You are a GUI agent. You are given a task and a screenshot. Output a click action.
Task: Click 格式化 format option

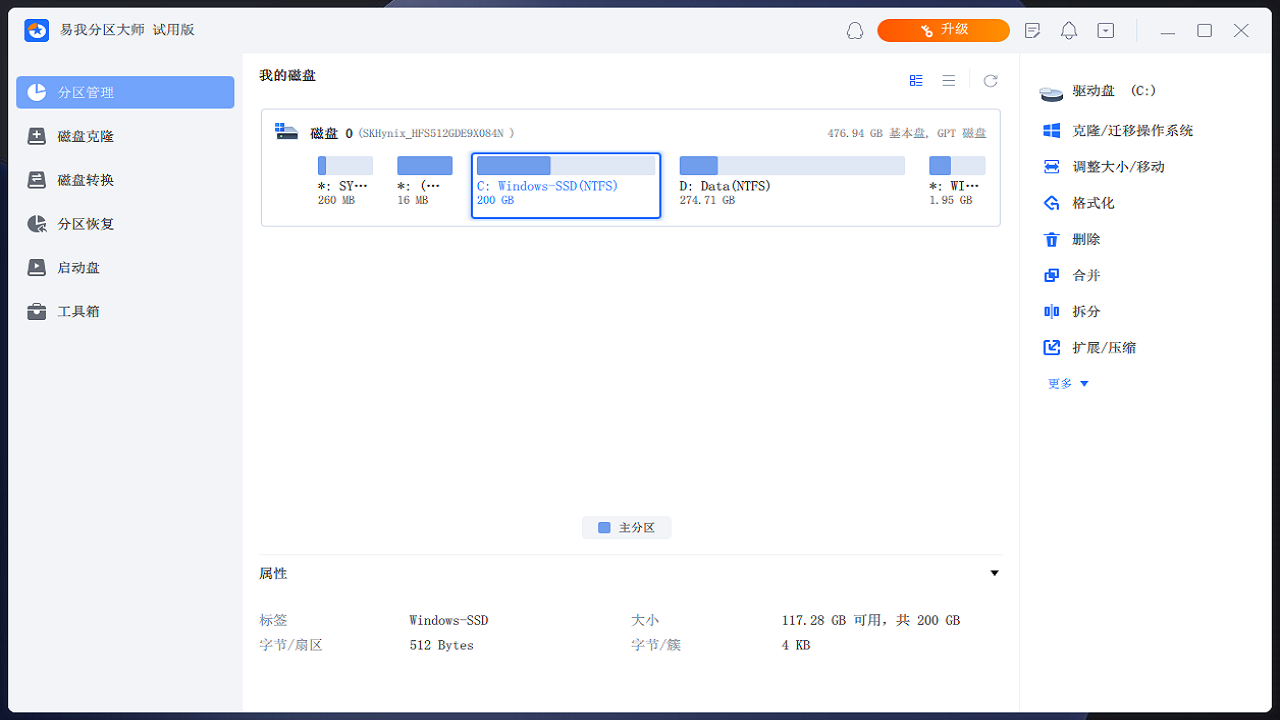point(1093,203)
